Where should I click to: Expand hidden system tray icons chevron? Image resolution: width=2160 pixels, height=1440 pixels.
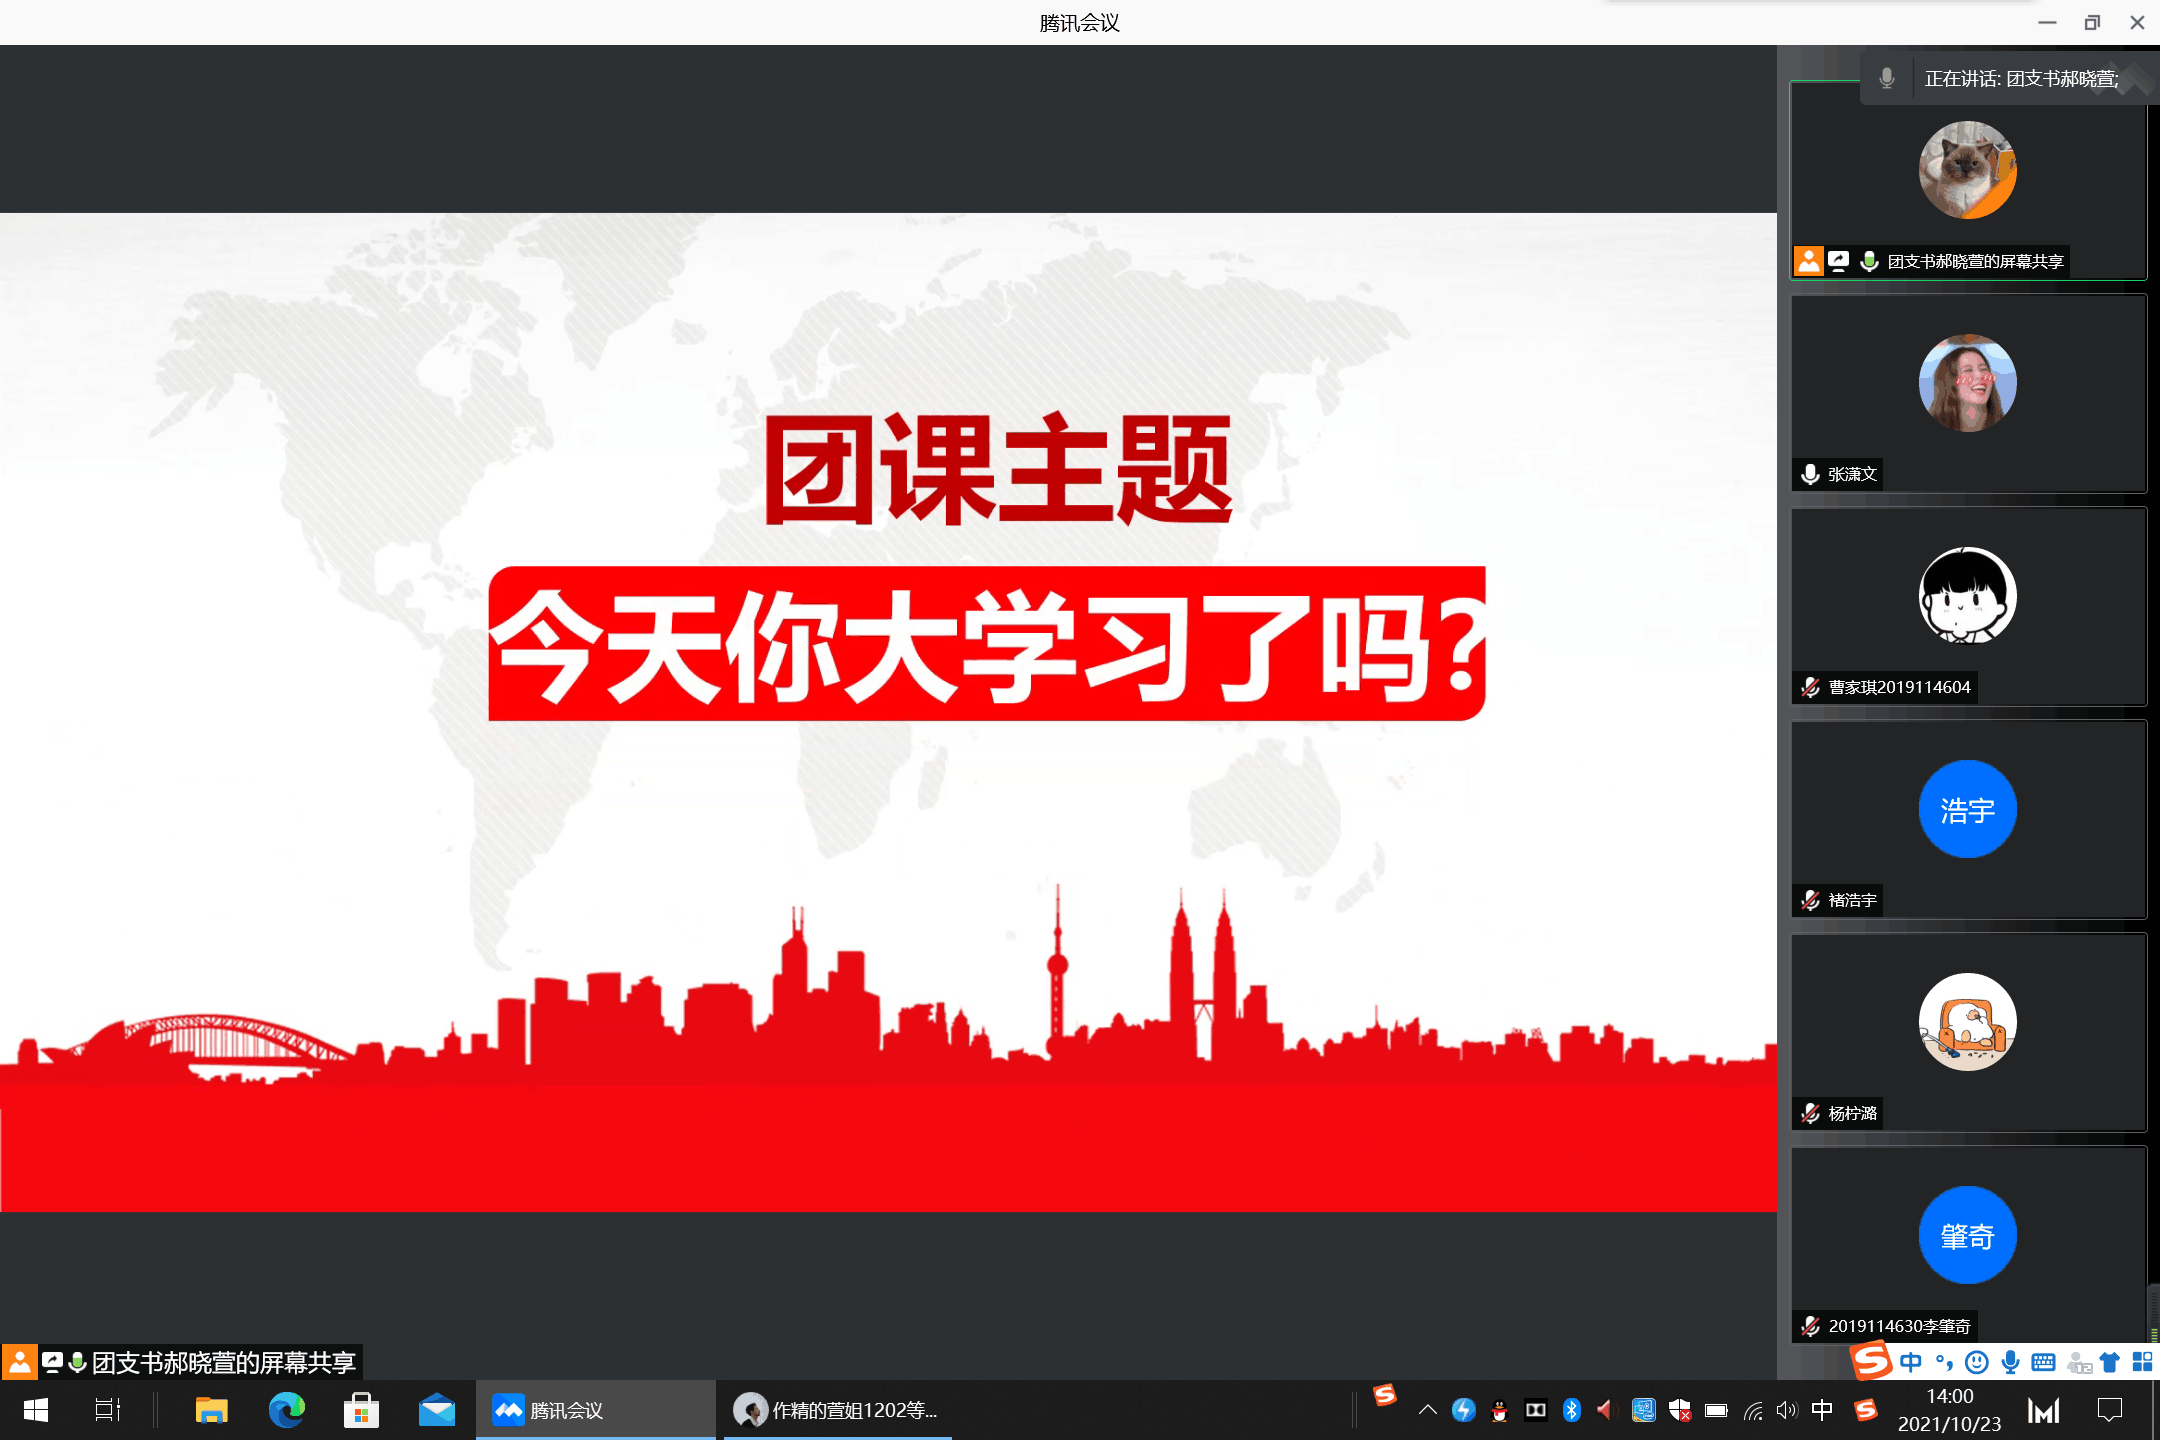[x=1427, y=1410]
